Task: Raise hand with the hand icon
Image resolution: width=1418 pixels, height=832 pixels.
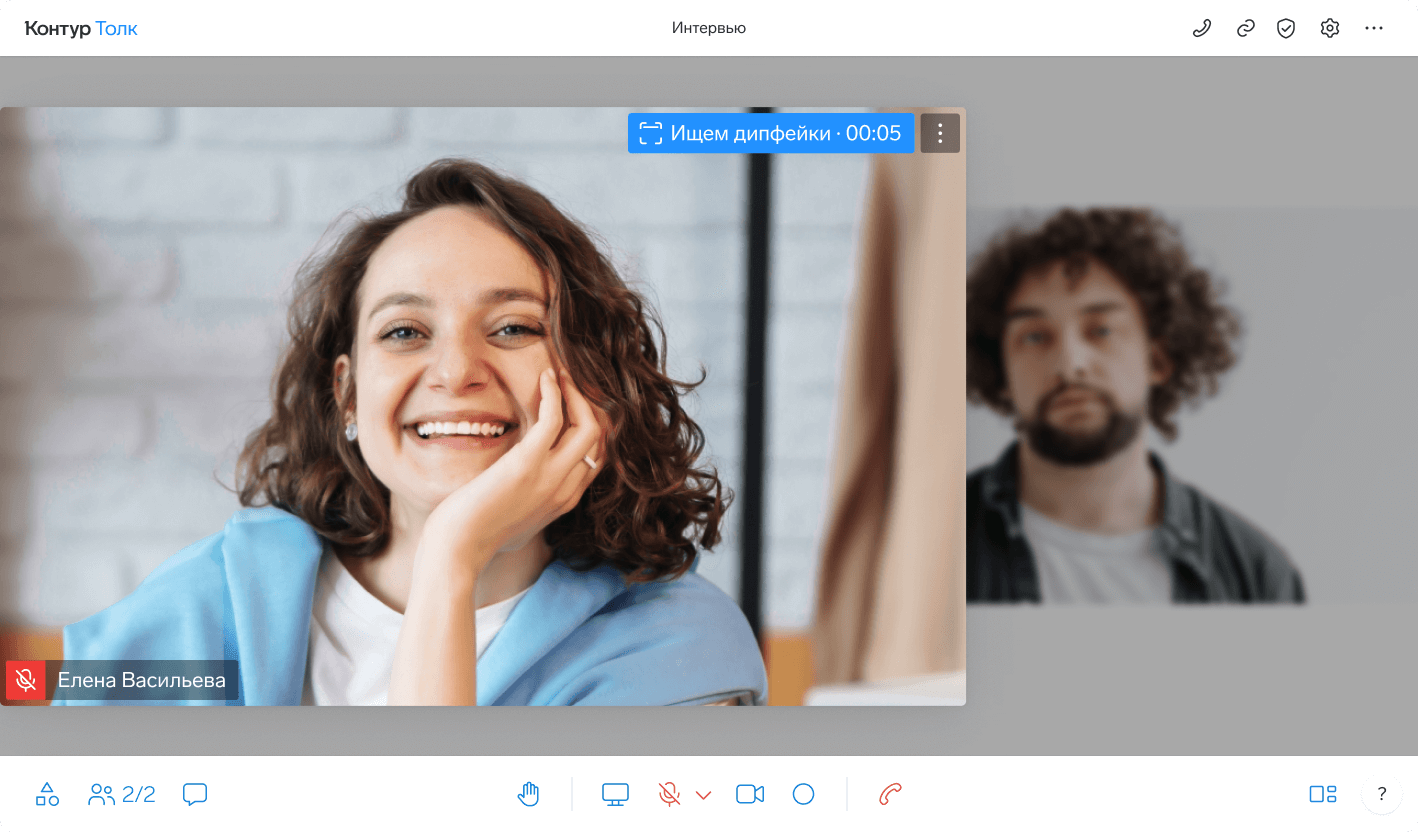Action: click(528, 794)
